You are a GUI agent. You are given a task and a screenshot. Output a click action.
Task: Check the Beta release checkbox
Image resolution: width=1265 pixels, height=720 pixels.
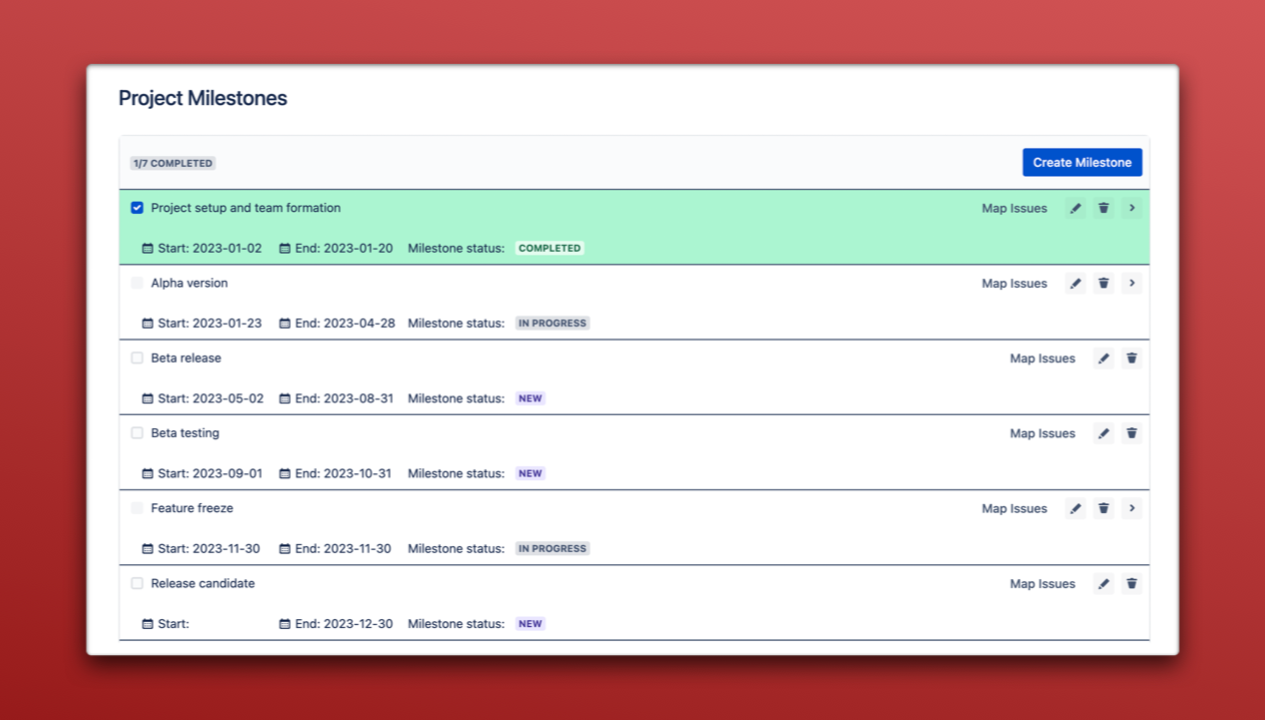(x=137, y=358)
